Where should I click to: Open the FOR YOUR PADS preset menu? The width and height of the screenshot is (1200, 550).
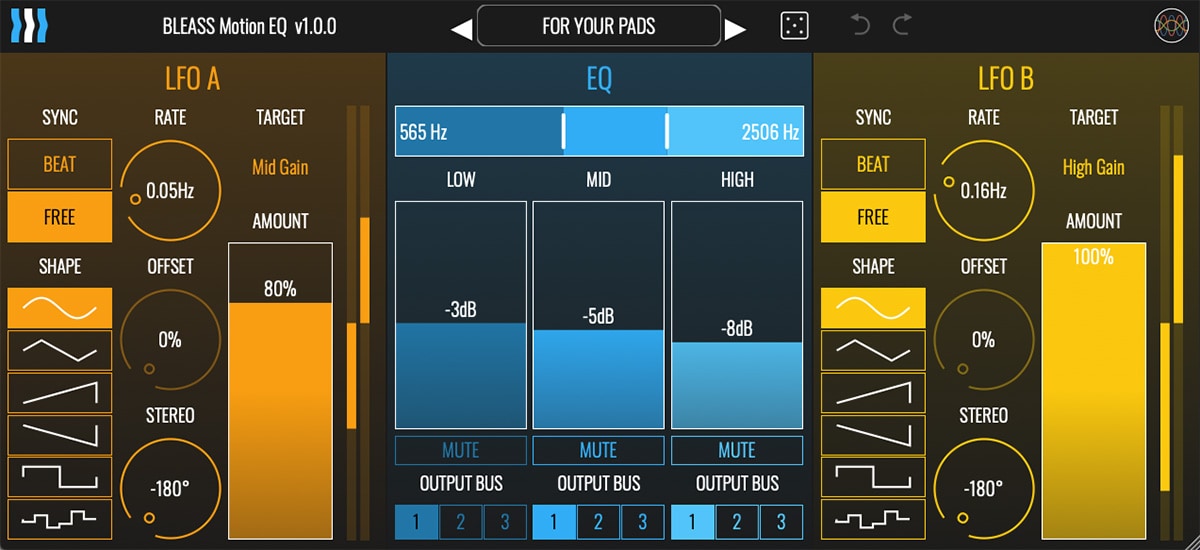pyautogui.click(x=598, y=26)
